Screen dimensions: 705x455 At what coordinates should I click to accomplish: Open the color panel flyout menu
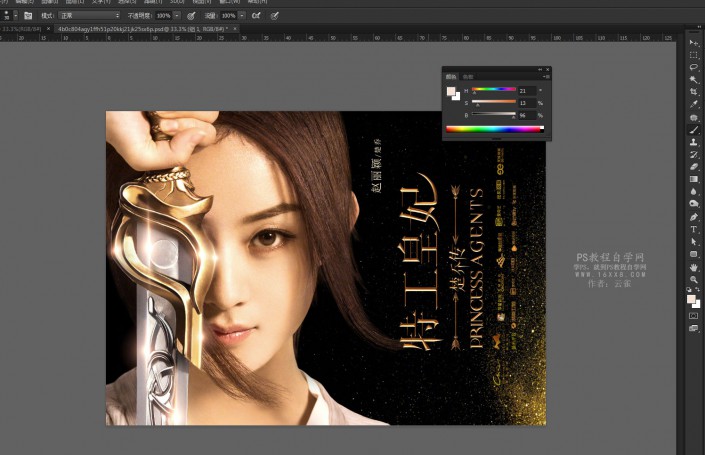546,77
